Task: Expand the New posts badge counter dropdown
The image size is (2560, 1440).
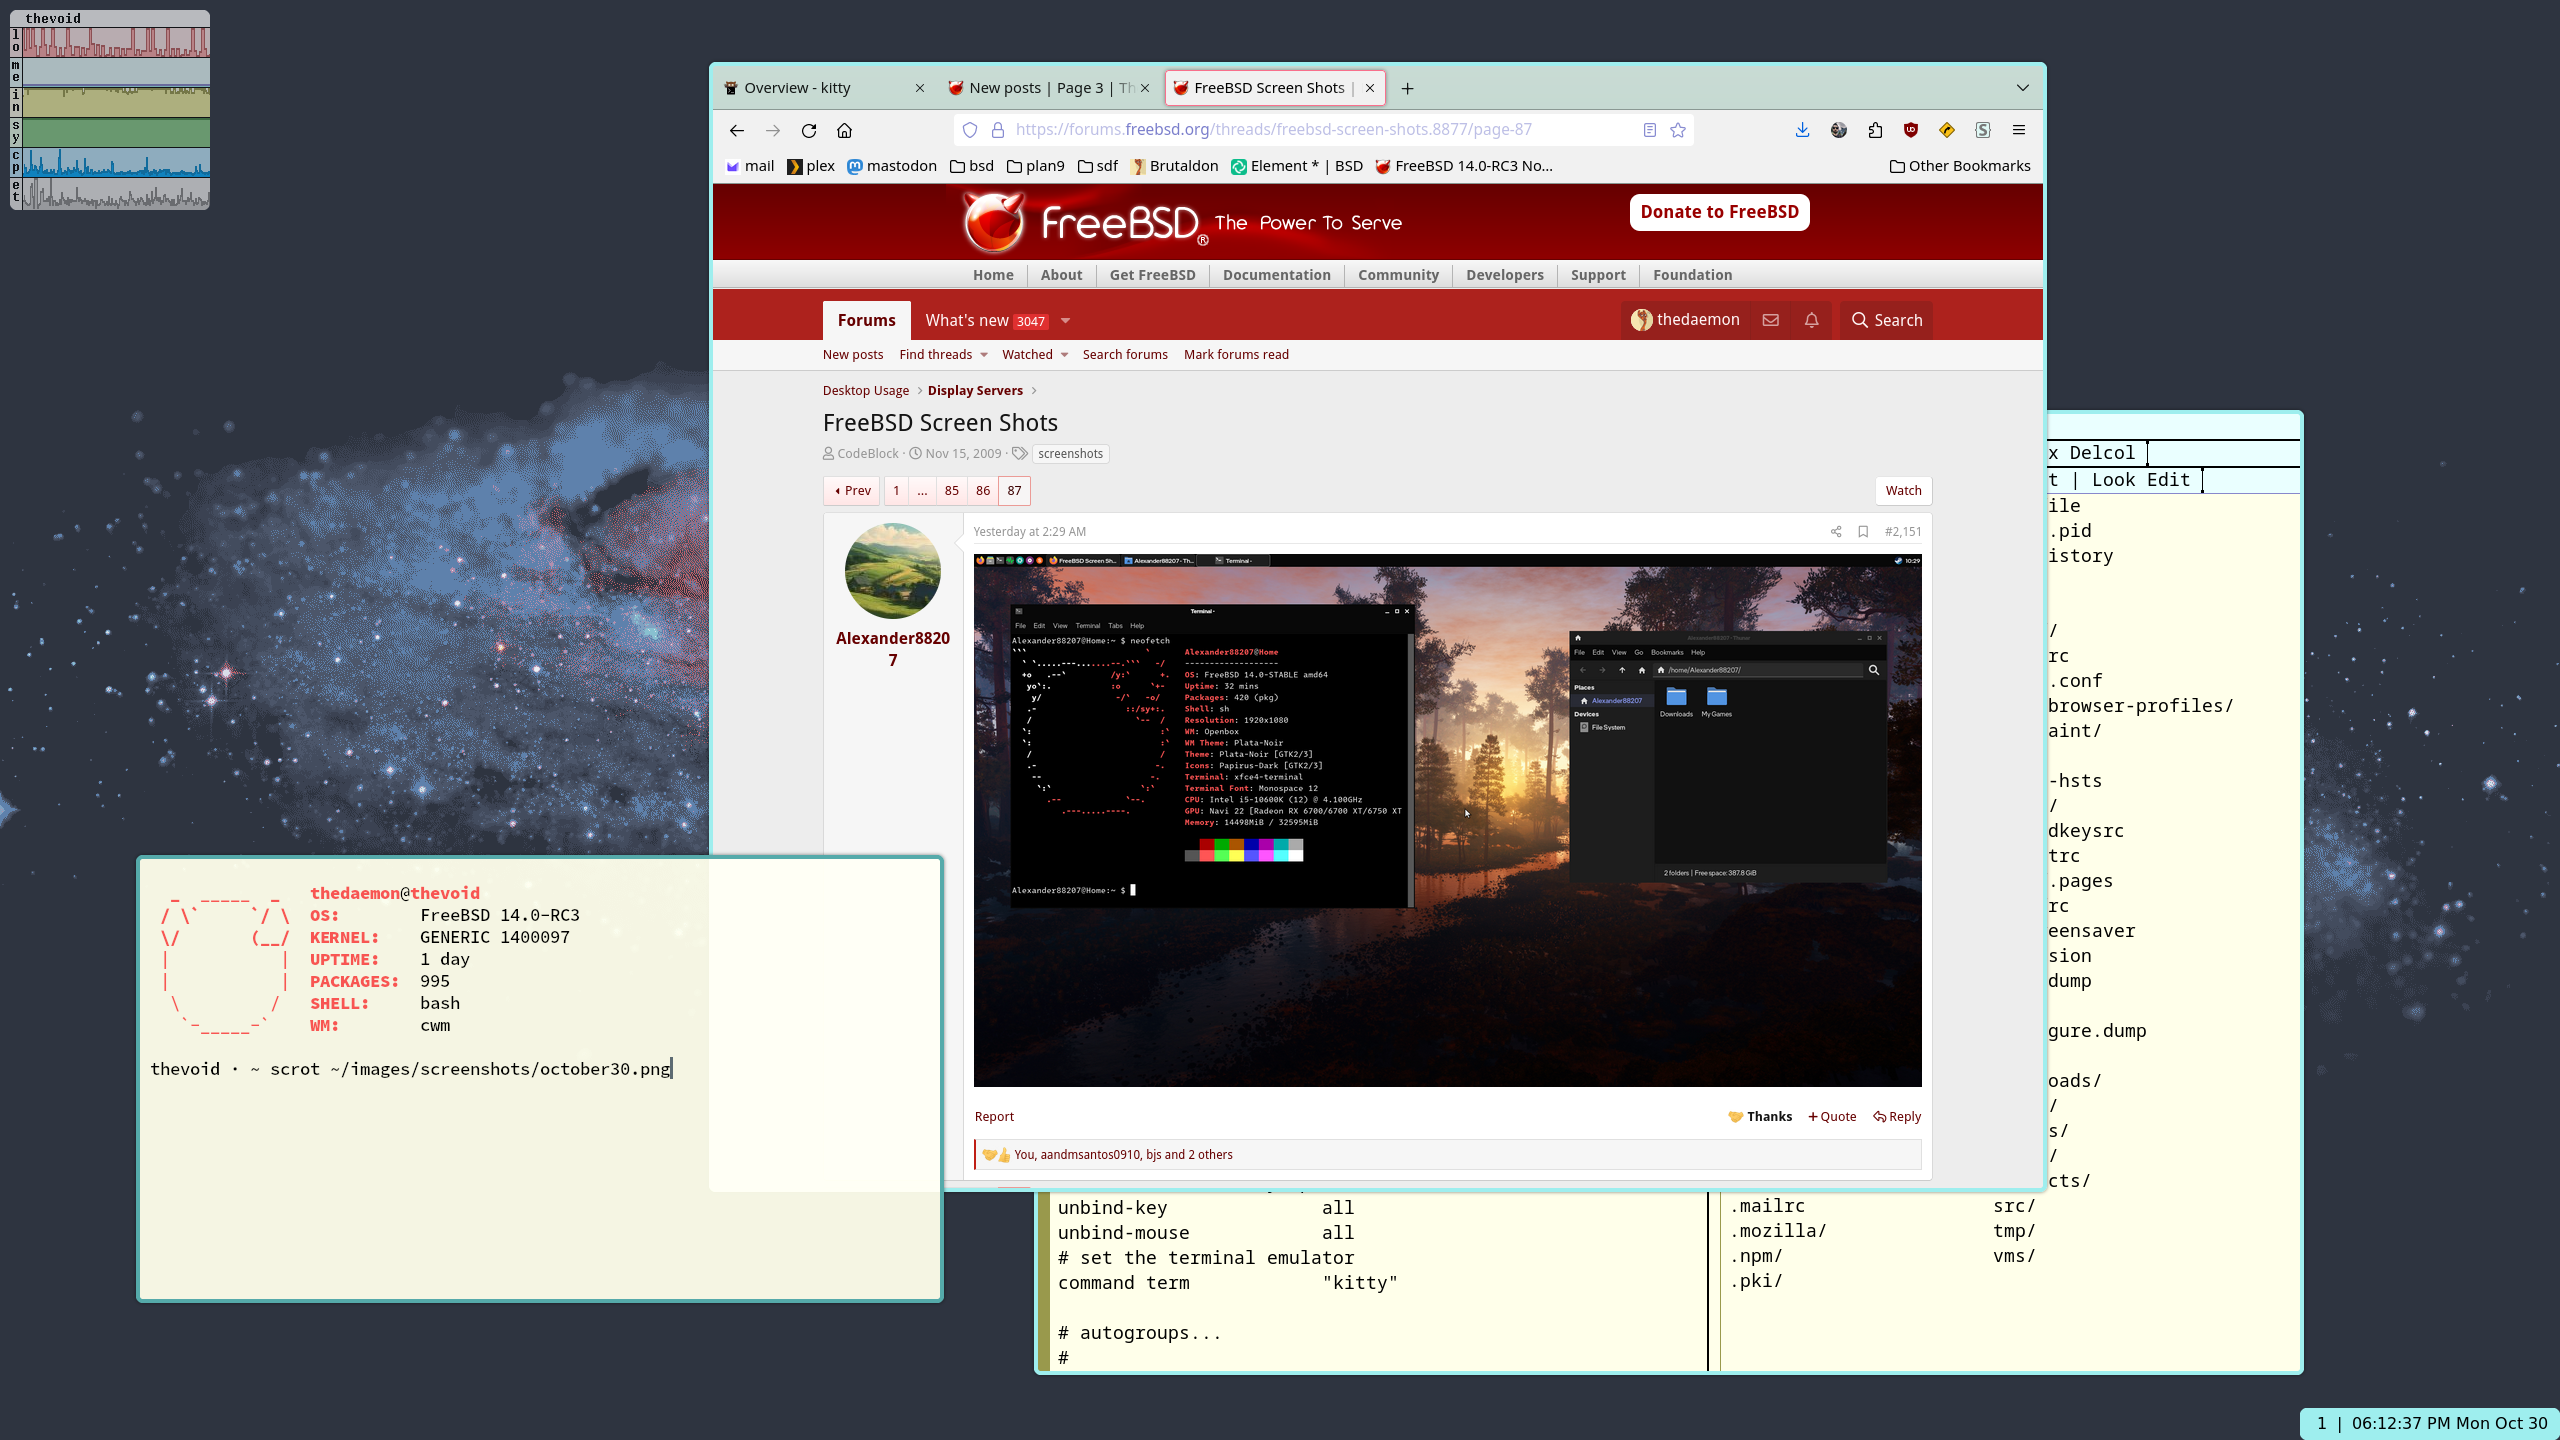Action: coord(1064,320)
